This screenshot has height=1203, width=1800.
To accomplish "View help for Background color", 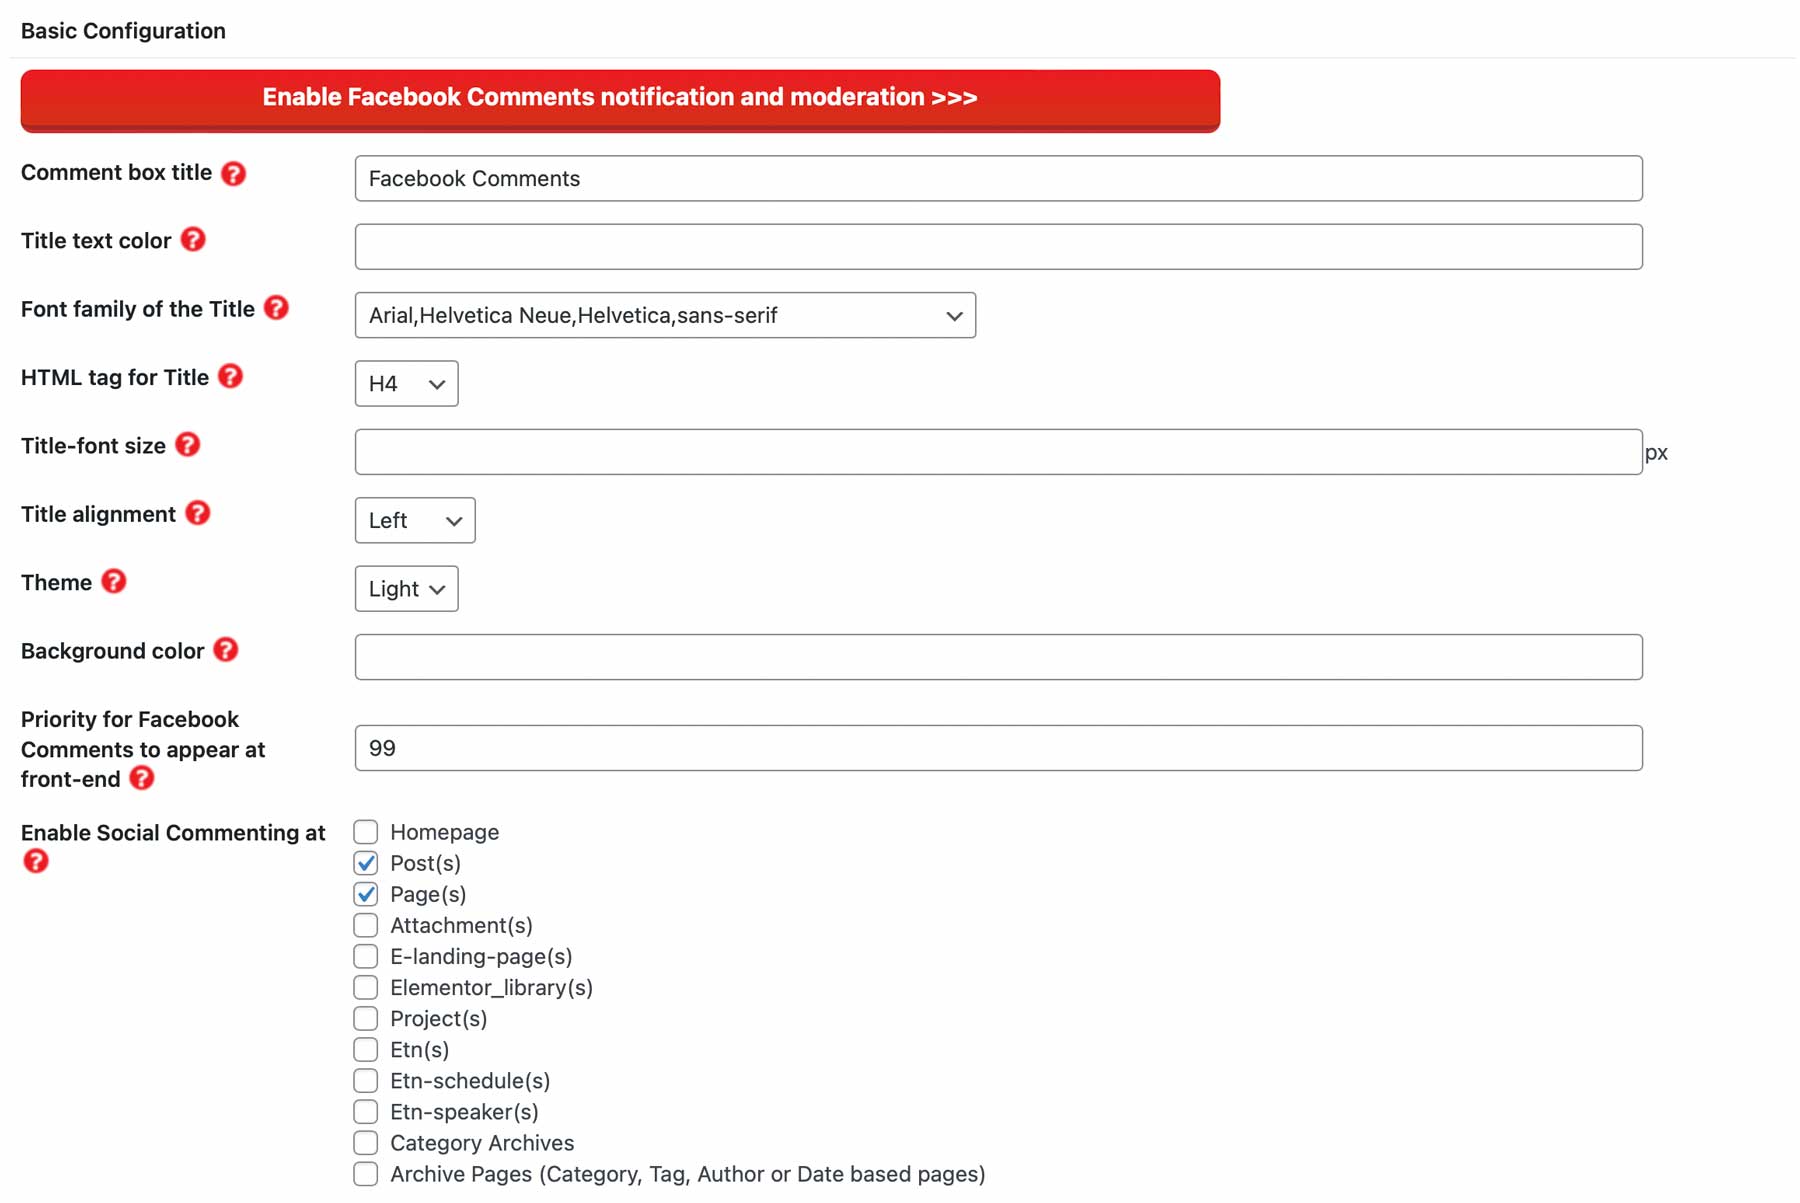I will coord(225,650).
